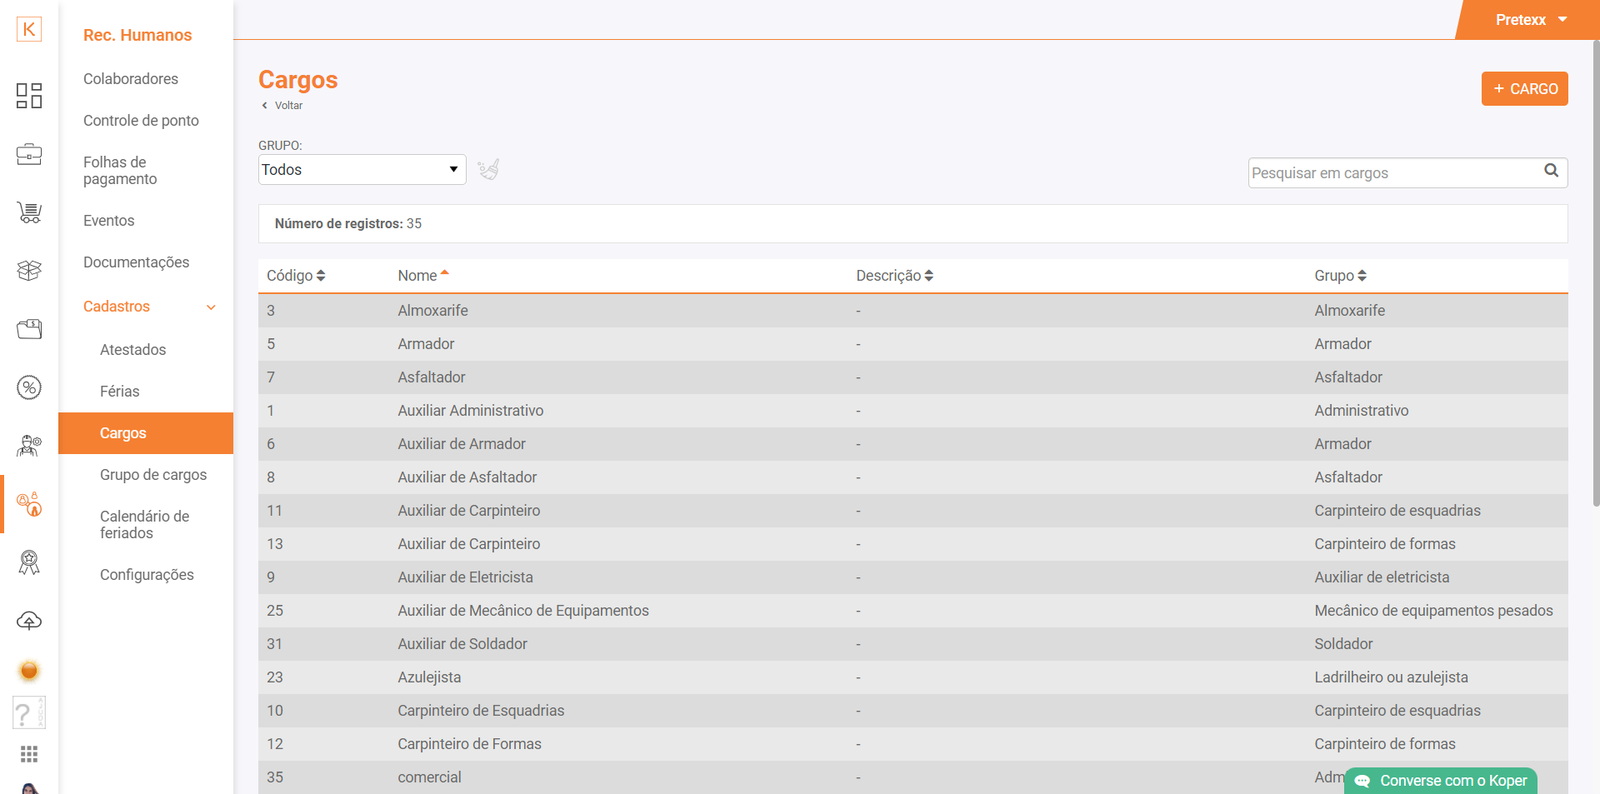Click the briefcase icon in the sidebar
This screenshot has width=1600, height=794.
[x=29, y=154]
